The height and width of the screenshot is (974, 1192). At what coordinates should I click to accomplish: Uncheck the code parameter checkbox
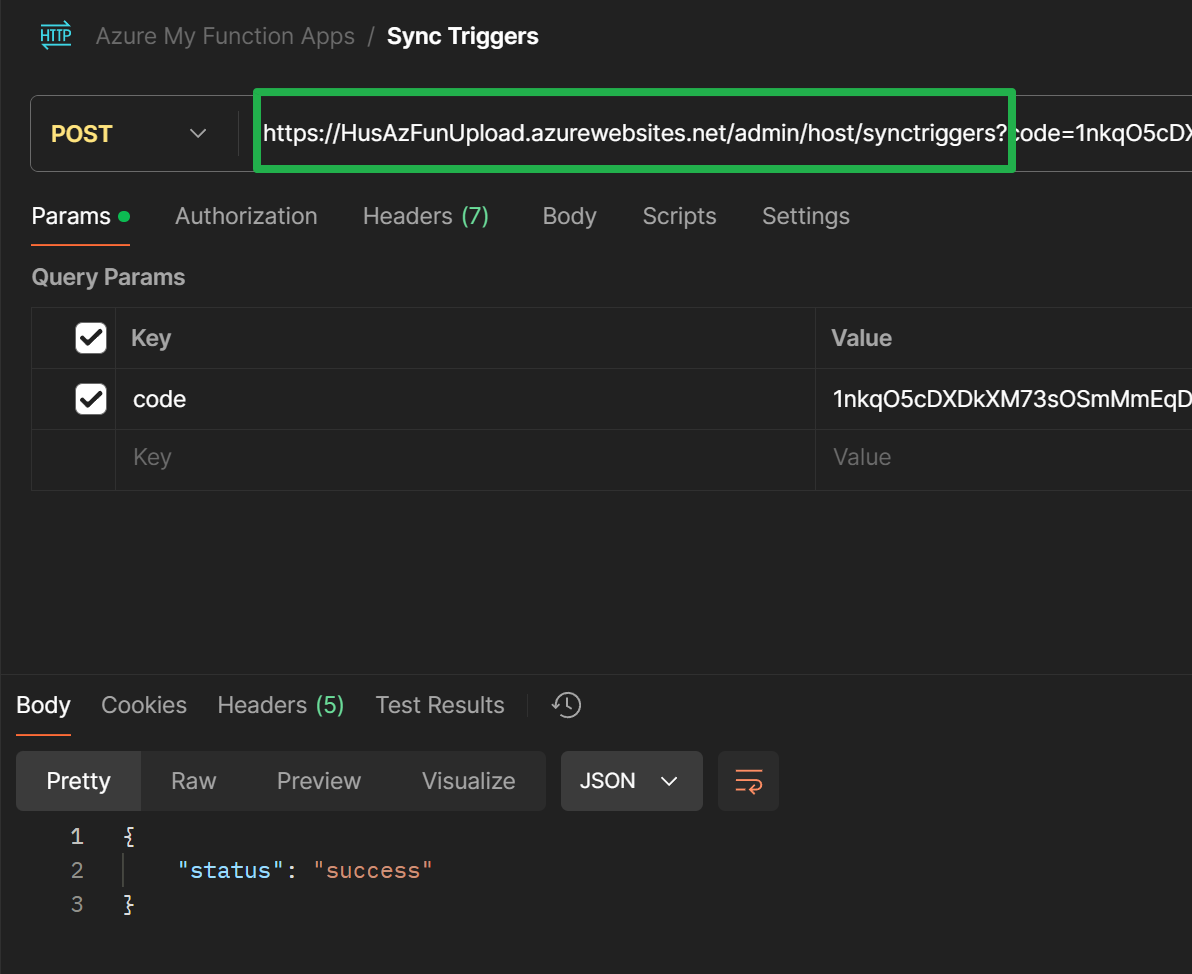[90, 399]
